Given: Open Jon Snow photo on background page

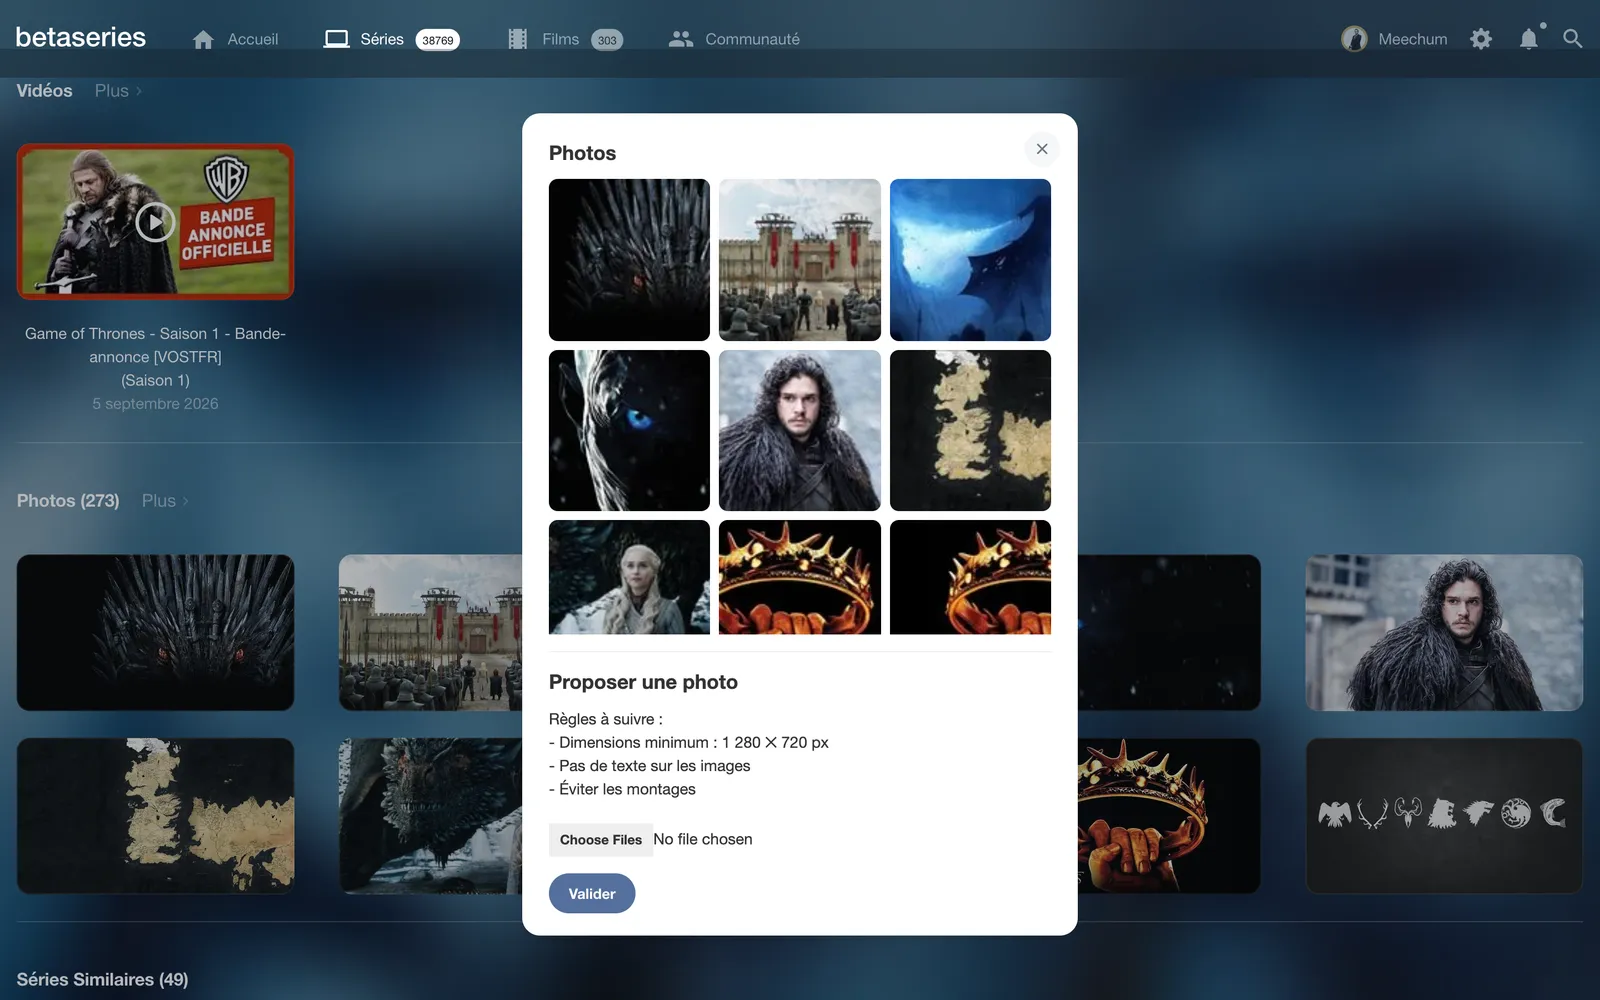Looking at the screenshot, I should coord(1444,633).
